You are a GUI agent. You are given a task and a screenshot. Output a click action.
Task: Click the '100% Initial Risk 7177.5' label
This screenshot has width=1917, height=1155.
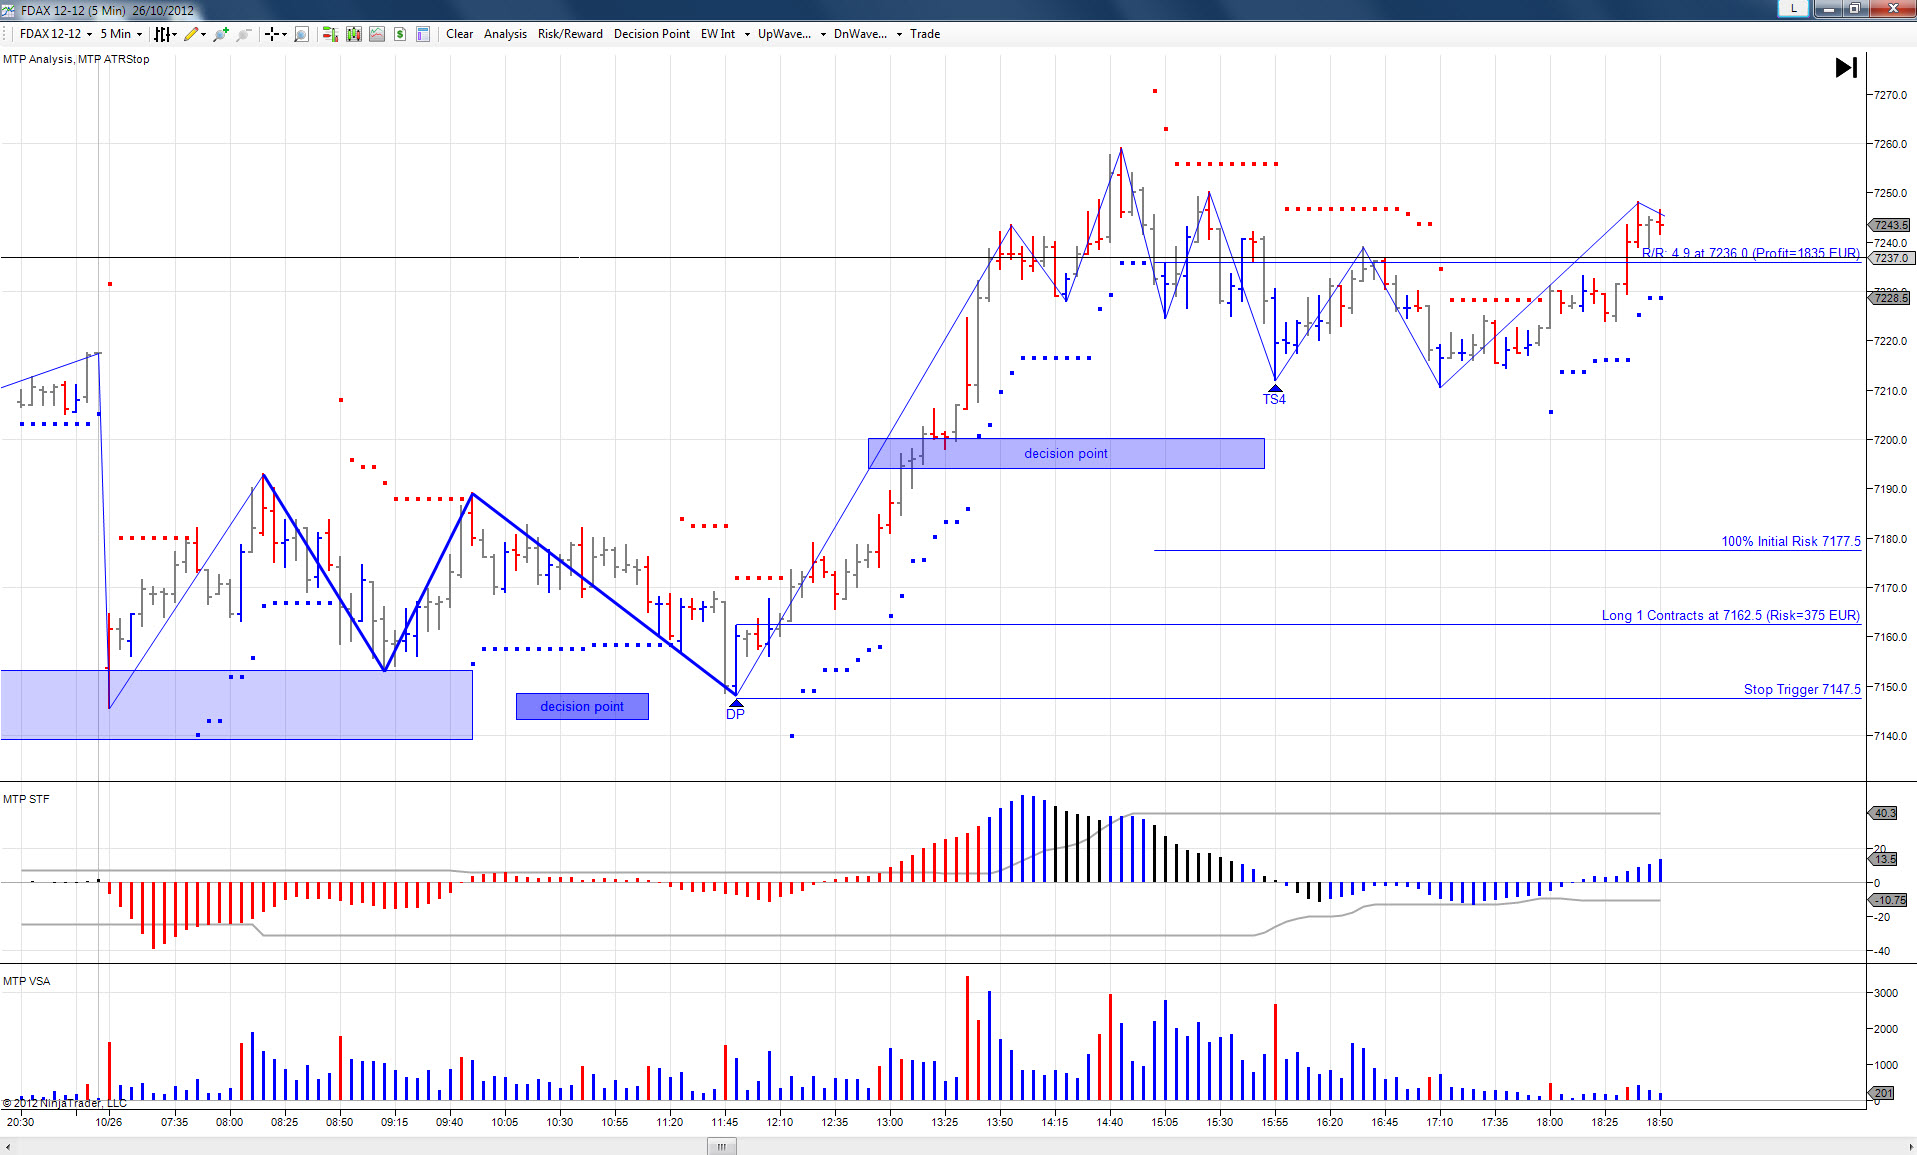1791,541
